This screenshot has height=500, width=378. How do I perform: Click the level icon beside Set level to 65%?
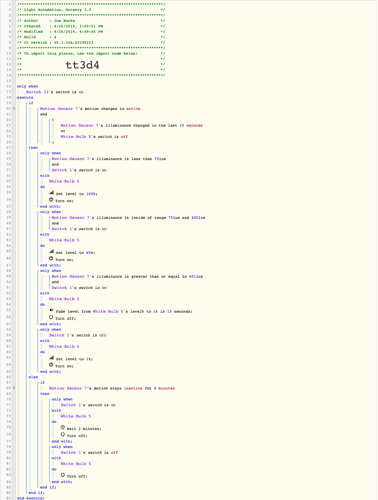pos(51,251)
